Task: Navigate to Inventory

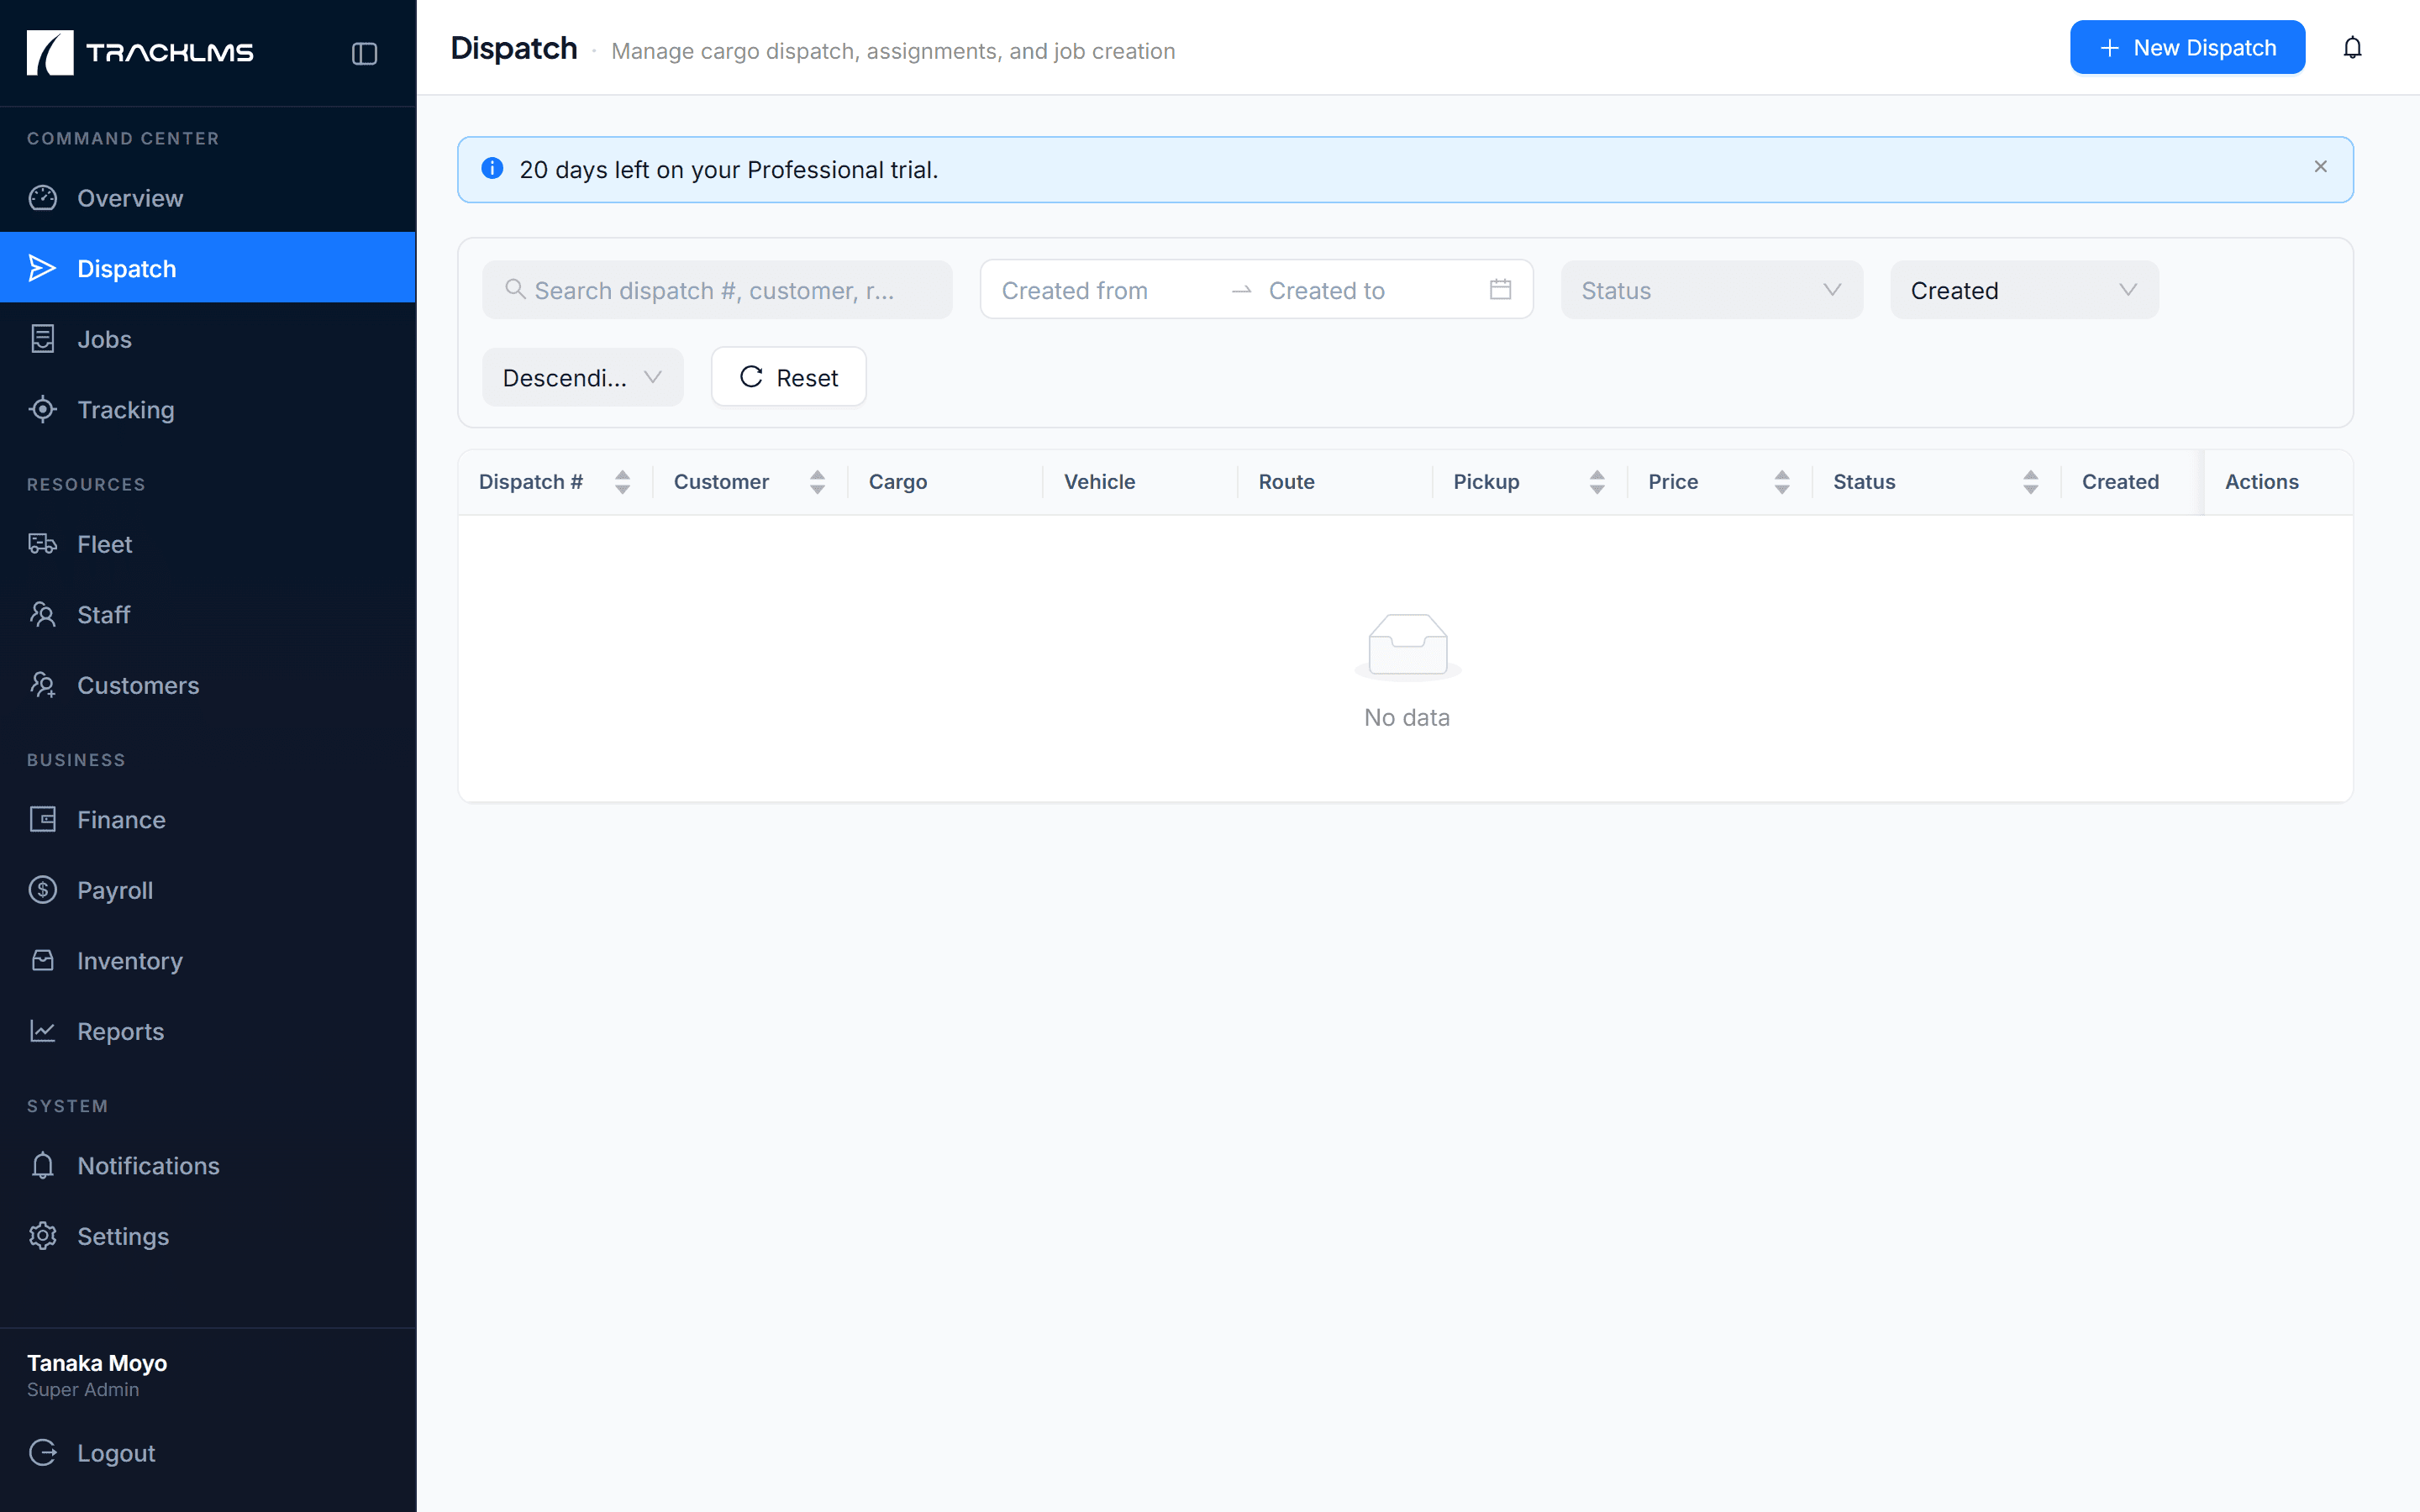Action: click(x=208, y=960)
